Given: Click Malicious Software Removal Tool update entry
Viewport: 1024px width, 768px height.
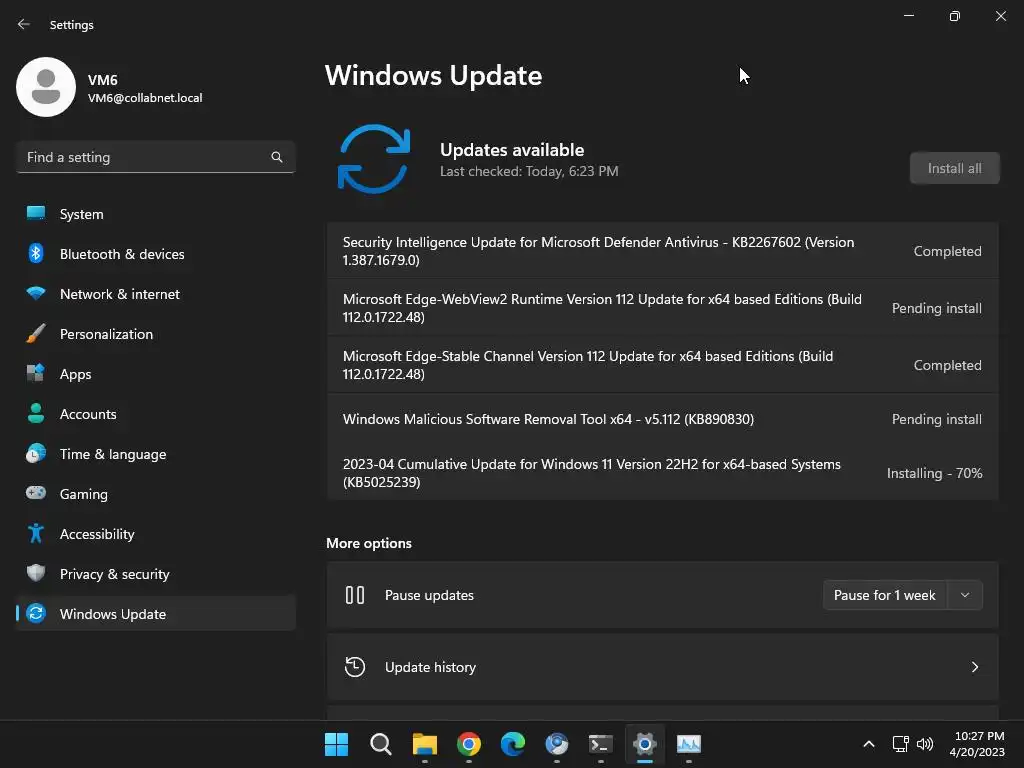Looking at the screenshot, I should click(x=662, y=419).
